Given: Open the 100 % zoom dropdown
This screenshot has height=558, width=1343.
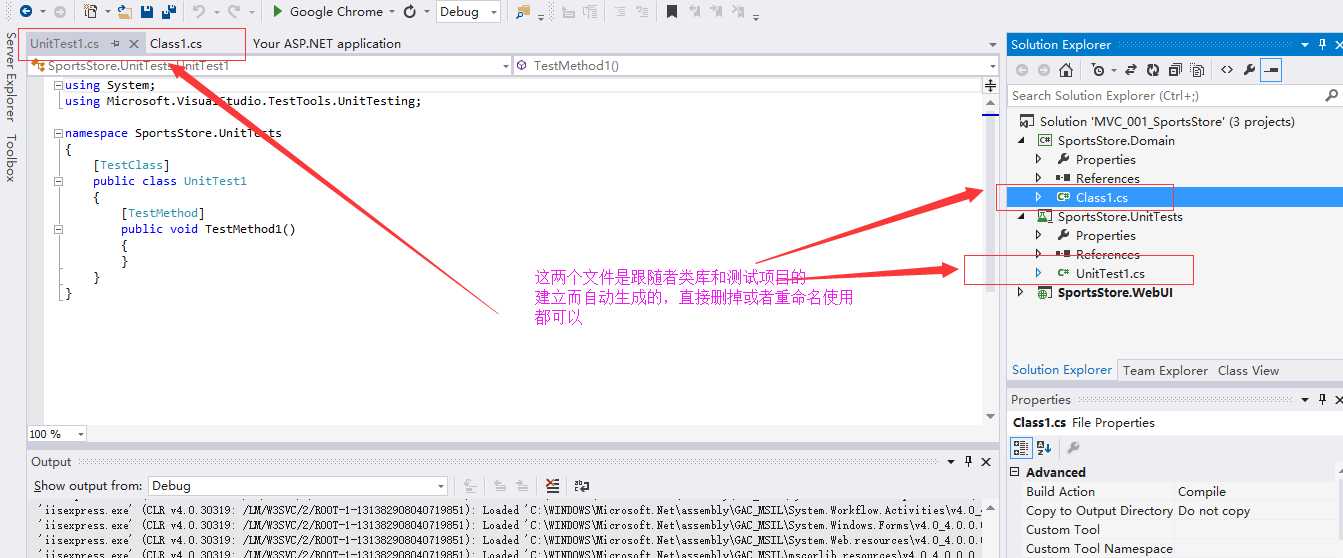Looking at the screenshot, I should pos(80,434).
